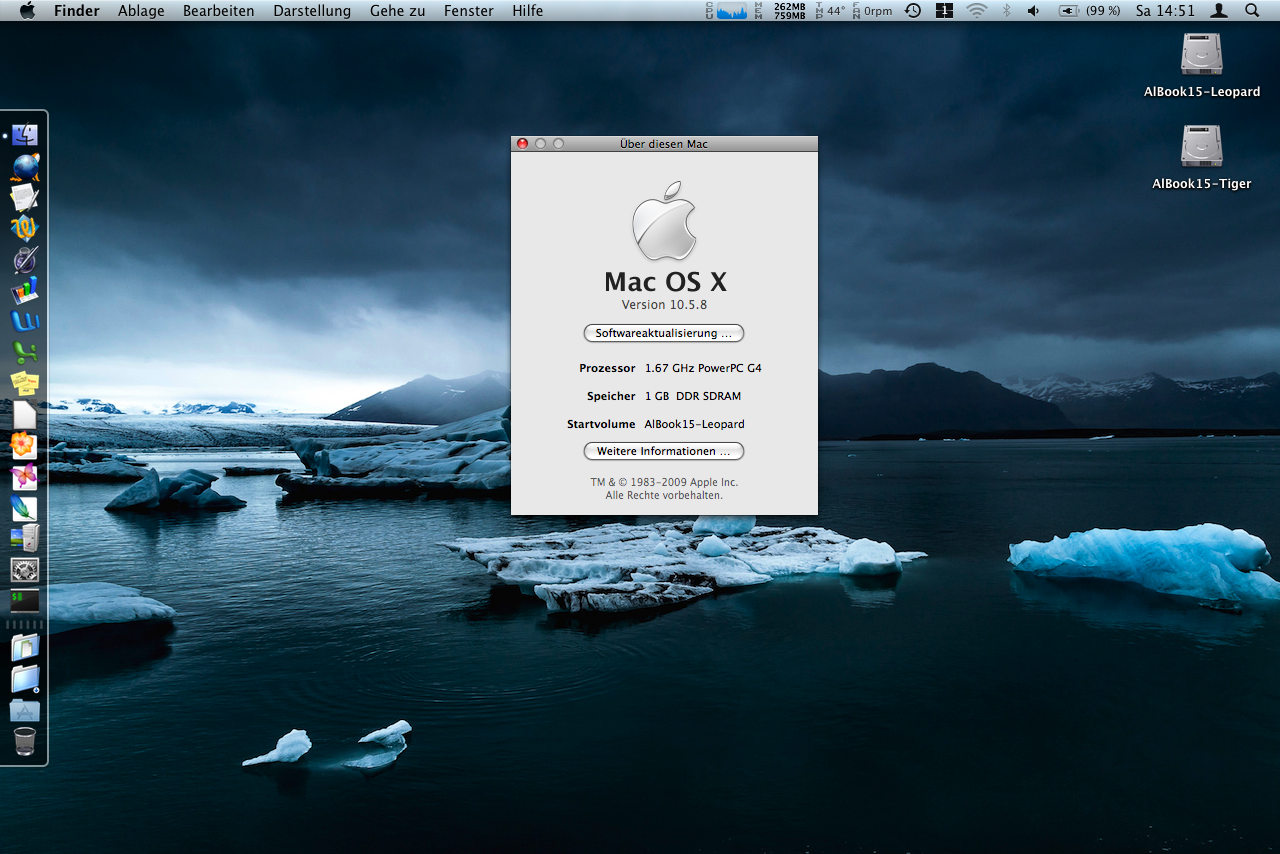Open the Ablage menu
The width and height of the screenshot is (1280, 854).
click(141, 11)
